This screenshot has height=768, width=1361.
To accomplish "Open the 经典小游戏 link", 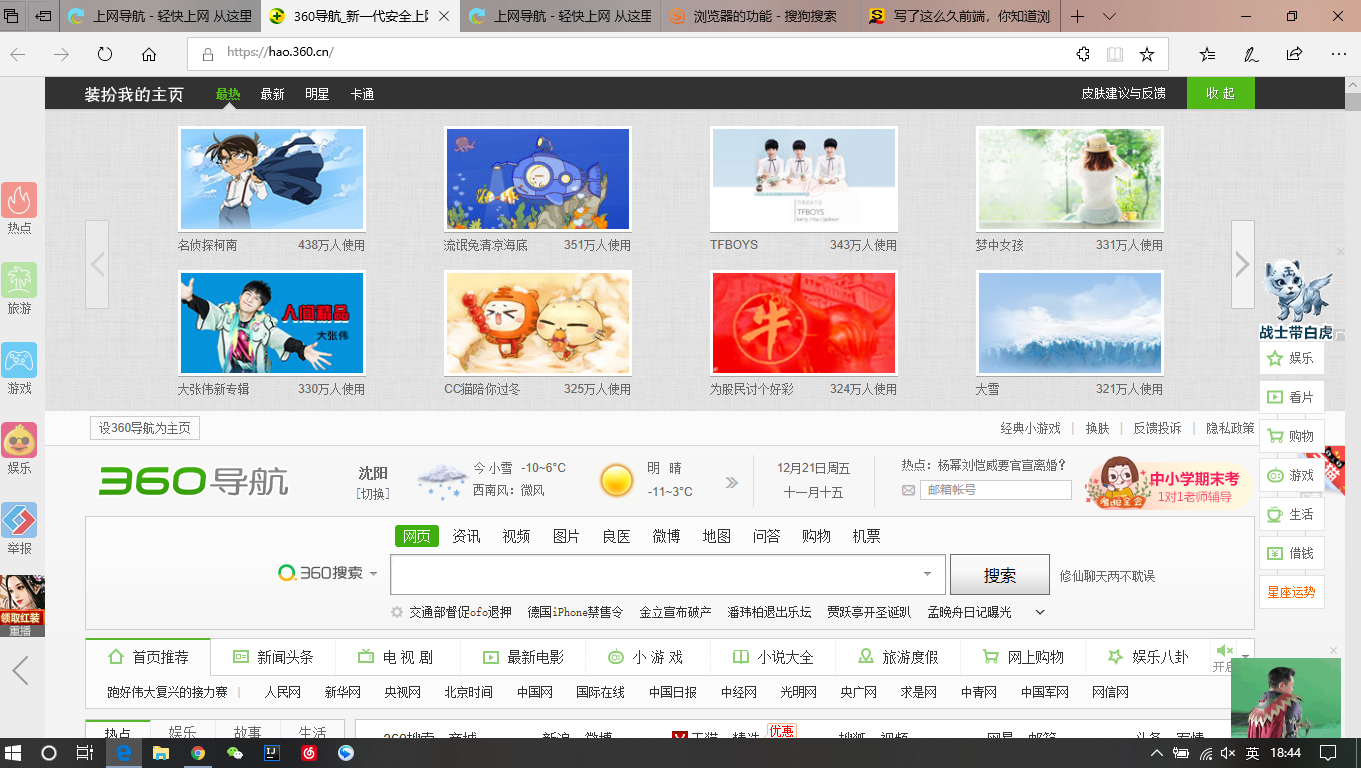I will coord(1030,428).
